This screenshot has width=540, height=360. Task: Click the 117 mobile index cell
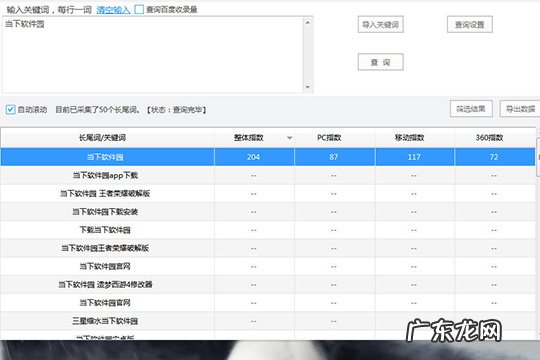tap(415, 157)
